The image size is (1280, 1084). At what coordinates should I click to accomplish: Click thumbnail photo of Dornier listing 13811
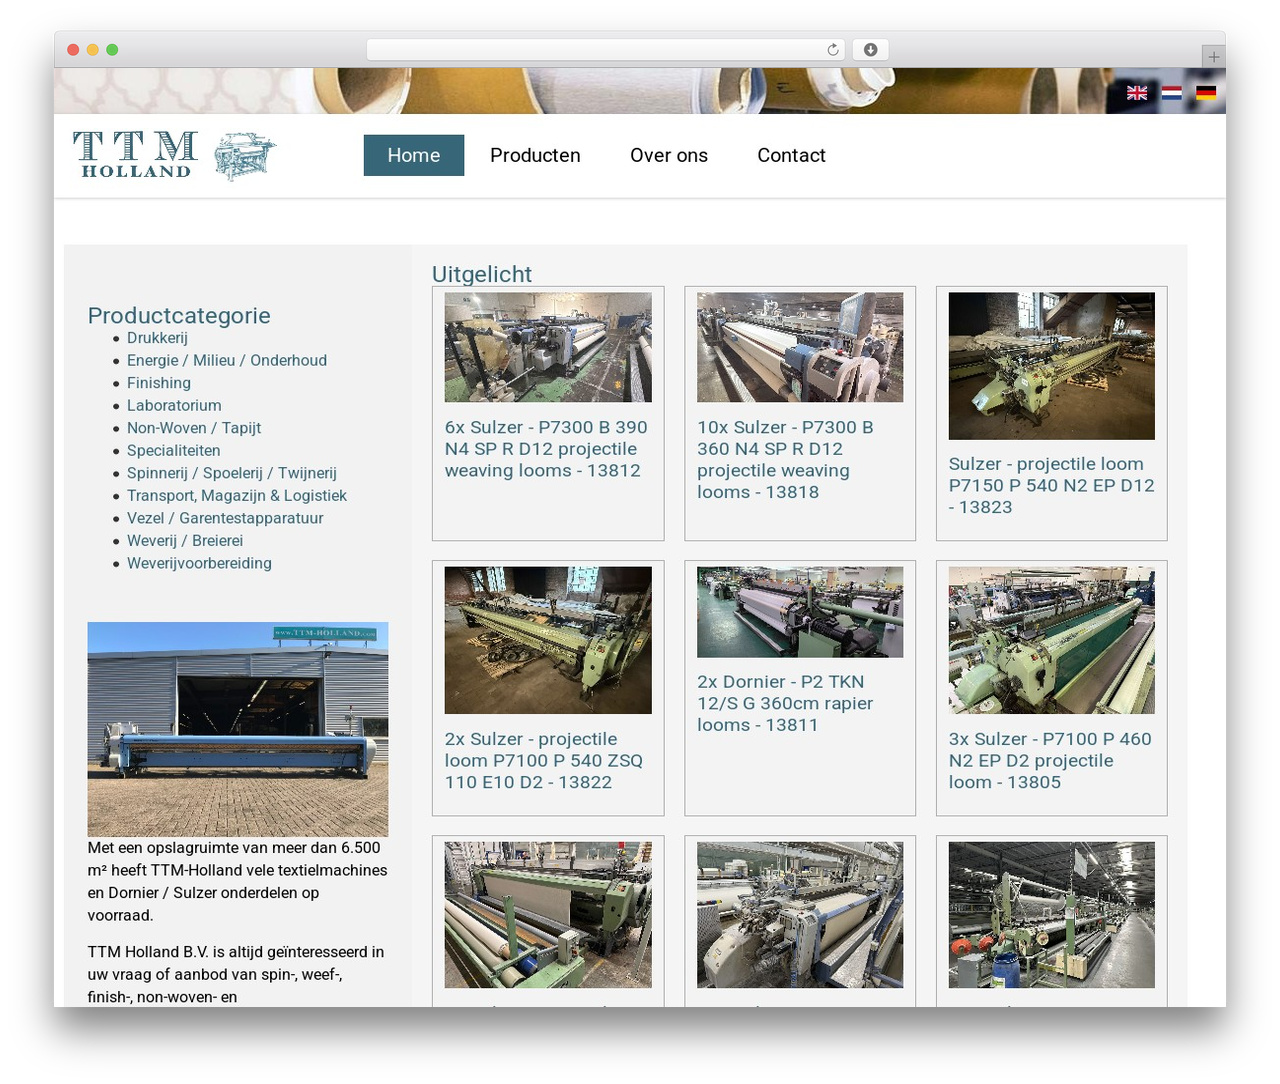(x=800, y=612)
